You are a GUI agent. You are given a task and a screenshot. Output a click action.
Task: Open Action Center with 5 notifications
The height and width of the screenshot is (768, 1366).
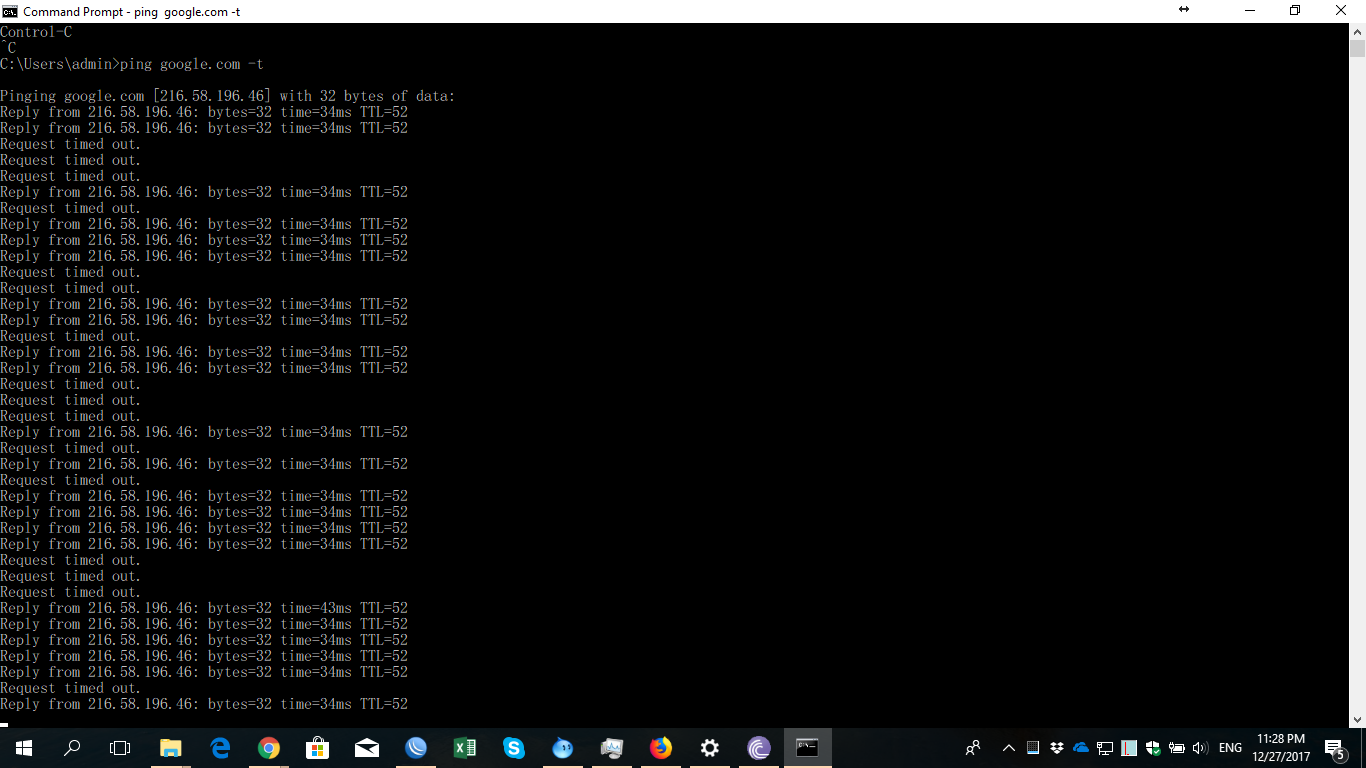(1334, 748)
